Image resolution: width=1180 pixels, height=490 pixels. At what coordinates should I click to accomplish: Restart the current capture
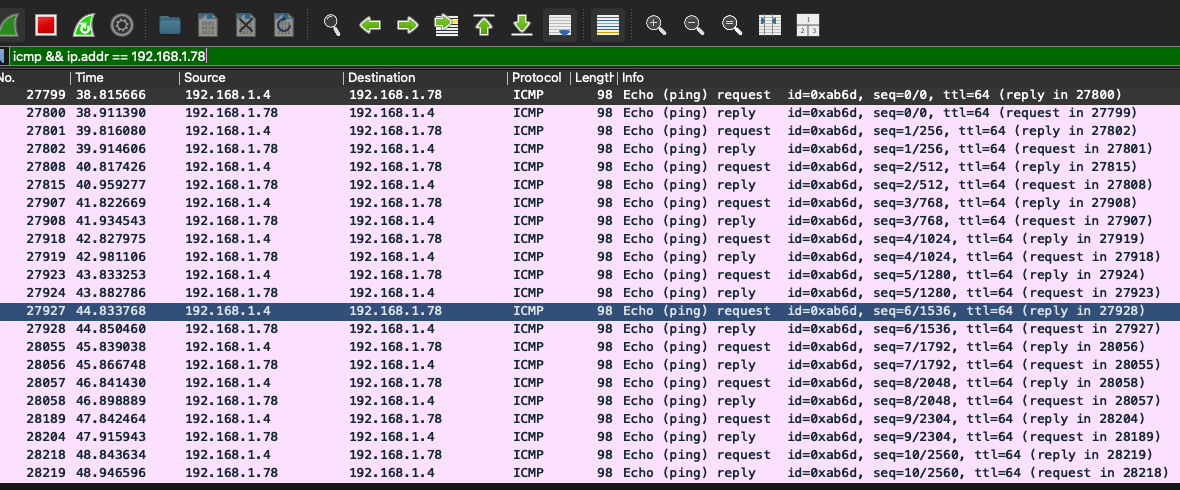pos(84,26)
